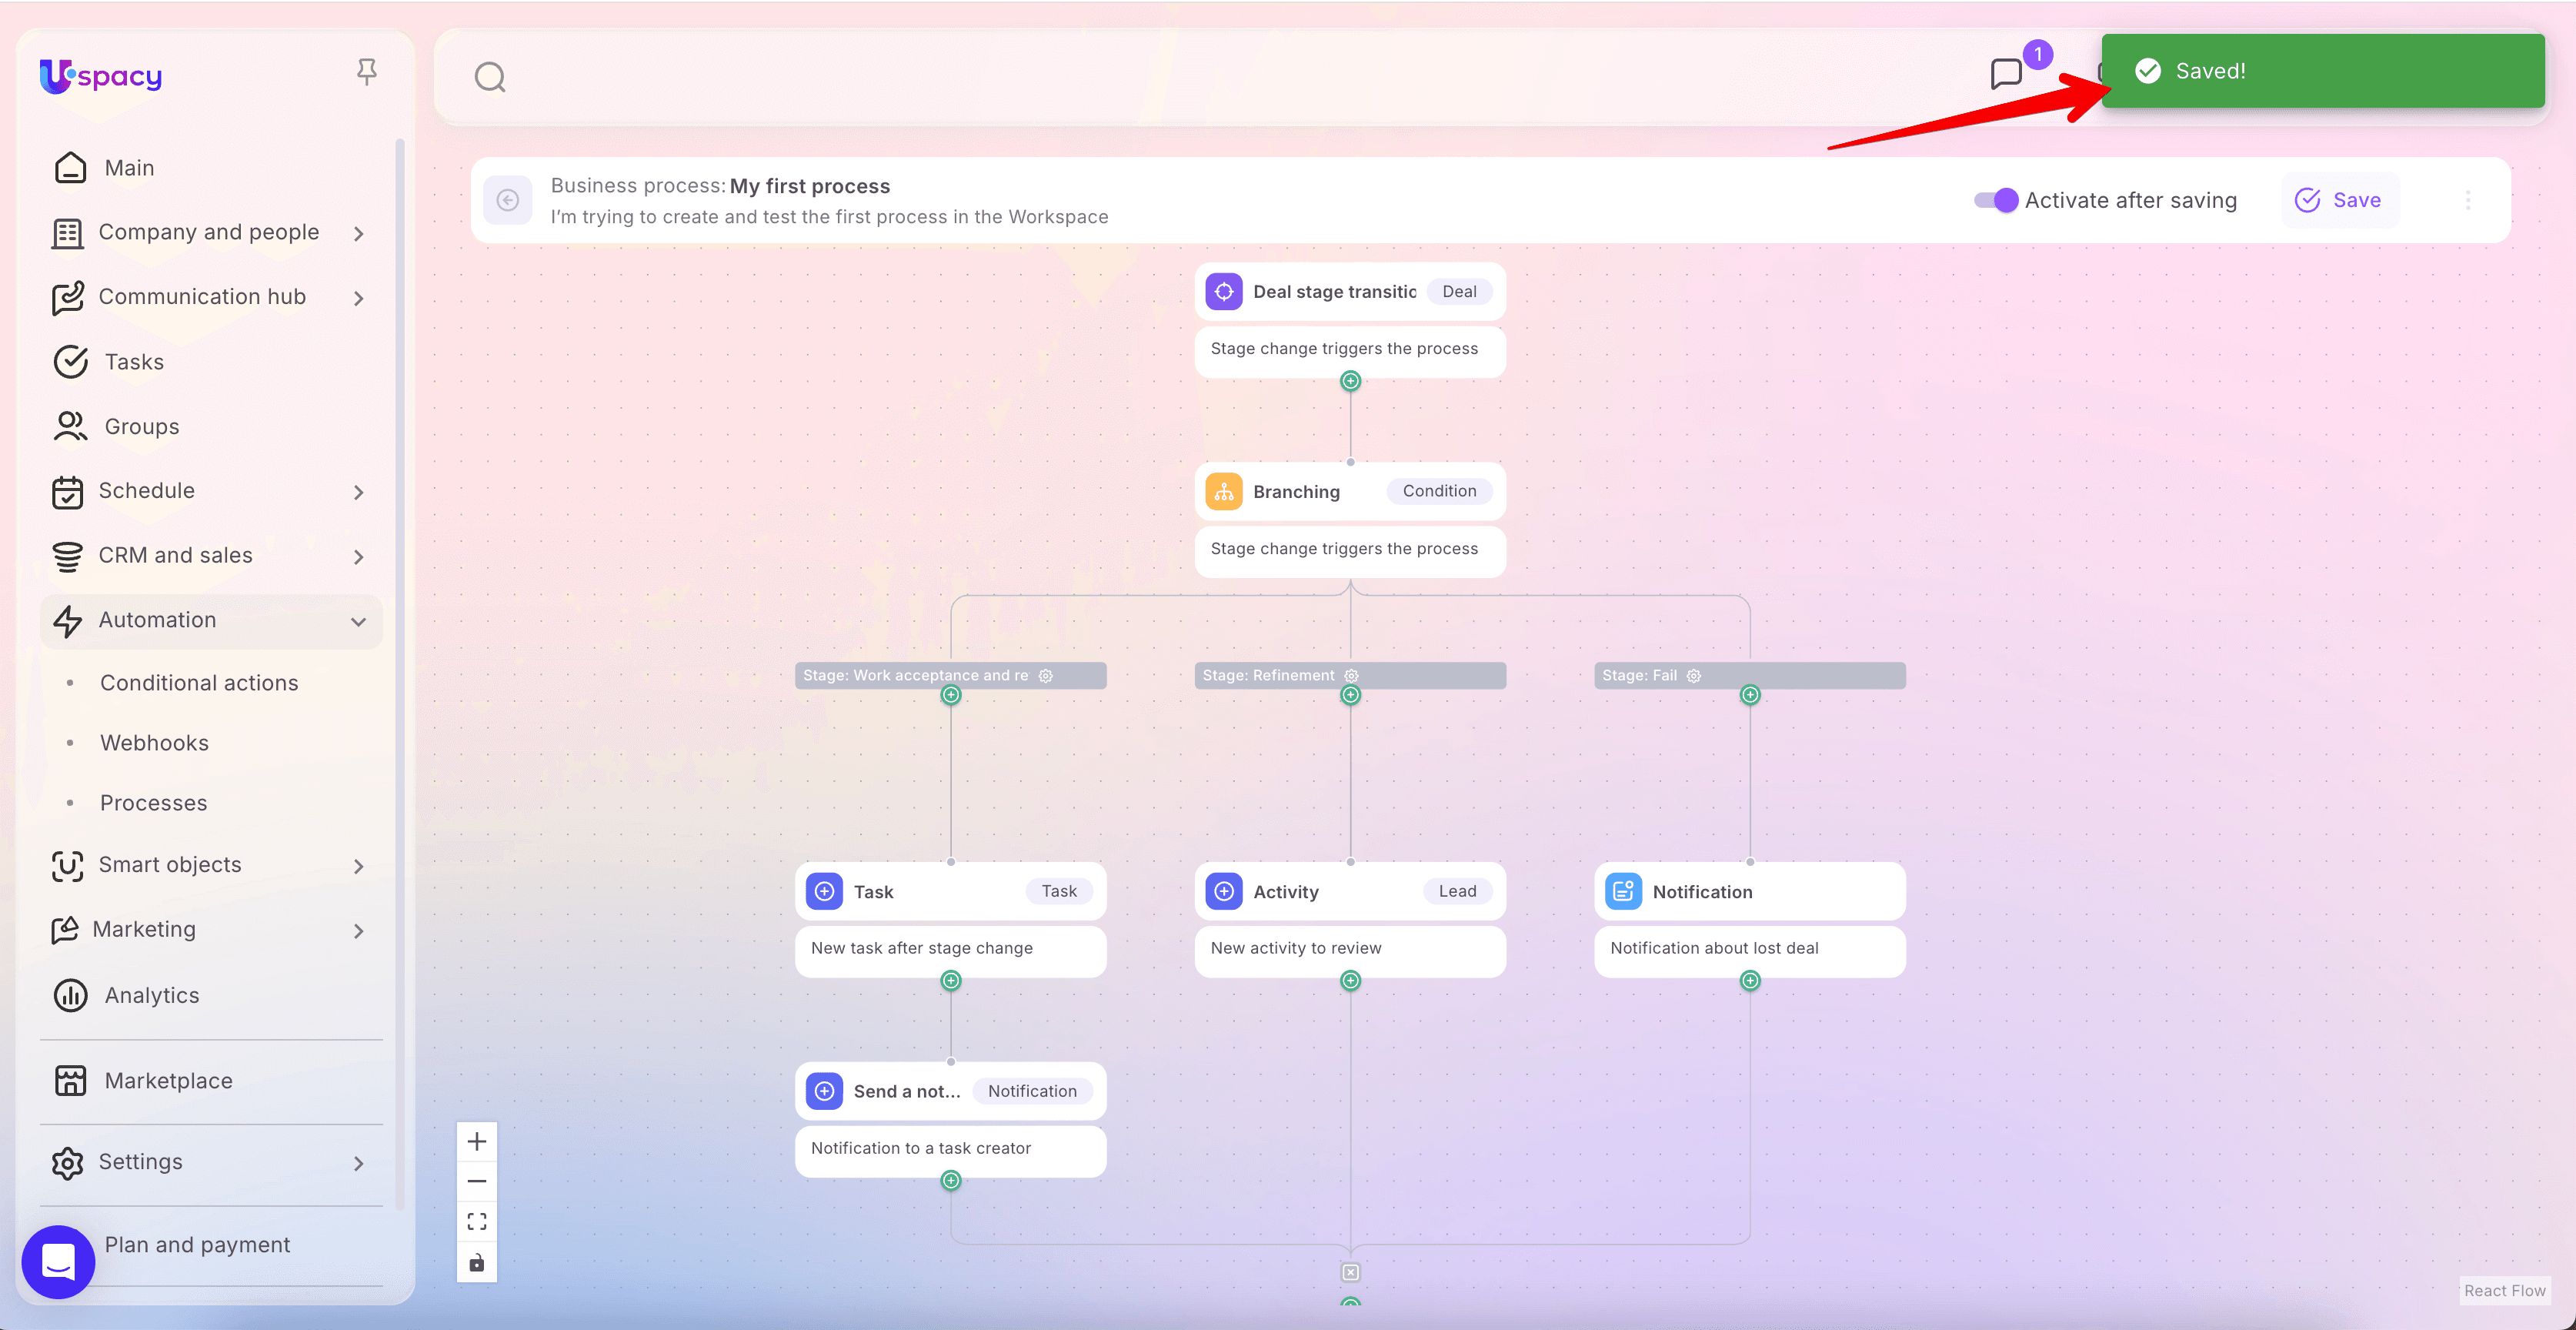Toggle the canvas lock interactivity button
2576x1330 pixels.
477,1262
